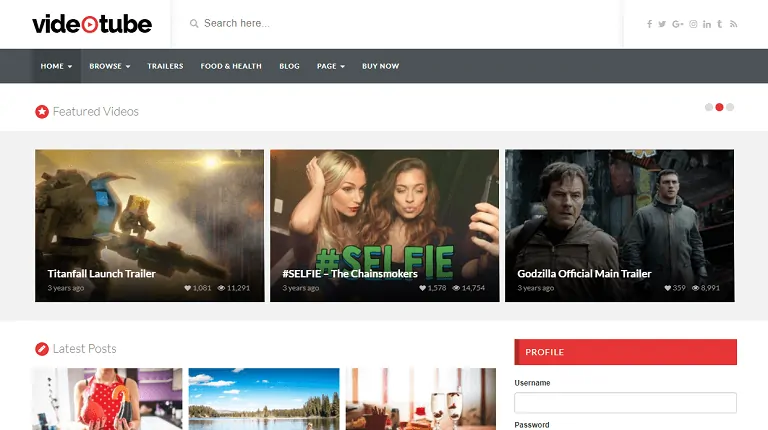Click the Latest Posts heading
The image size is (768, 430).
(84, 349)
